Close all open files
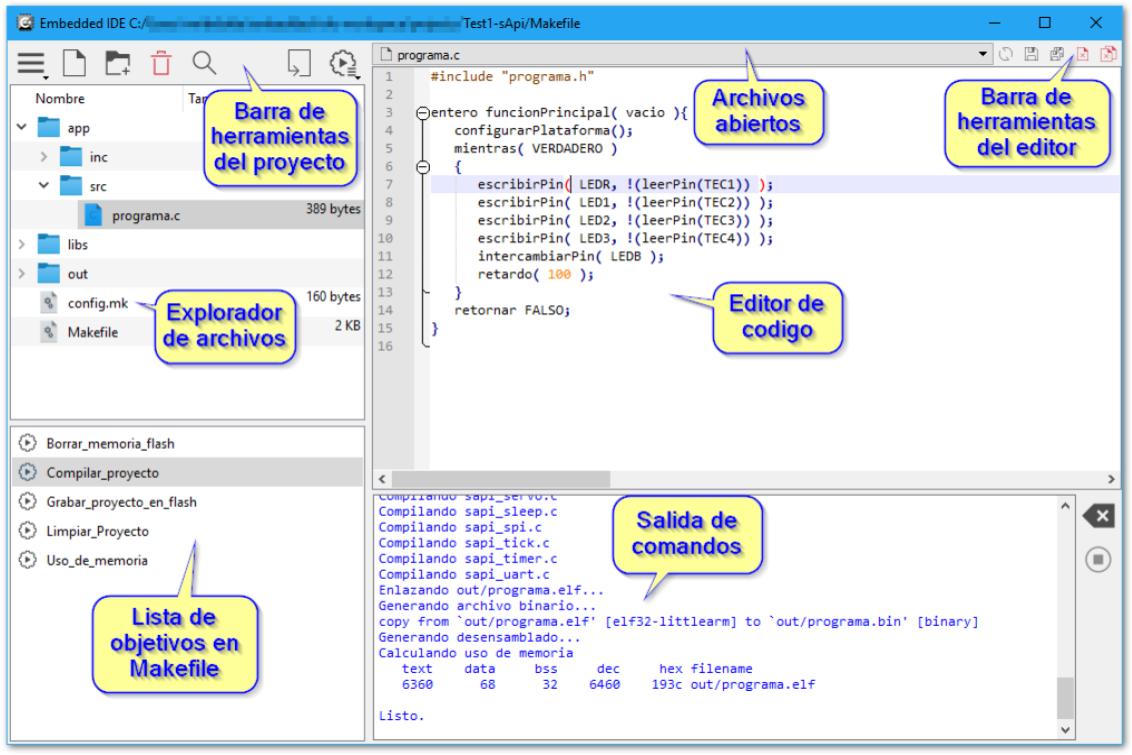 point(1108,54)
